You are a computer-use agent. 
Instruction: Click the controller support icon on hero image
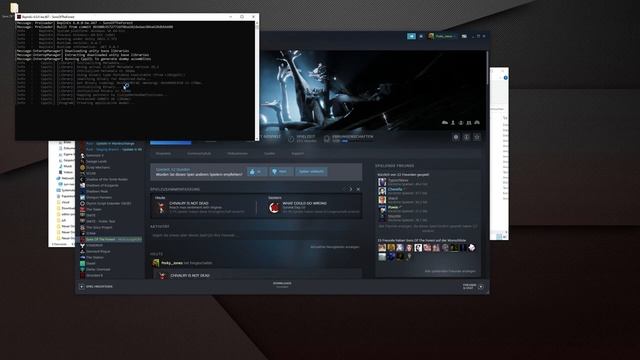click(477, 122)
